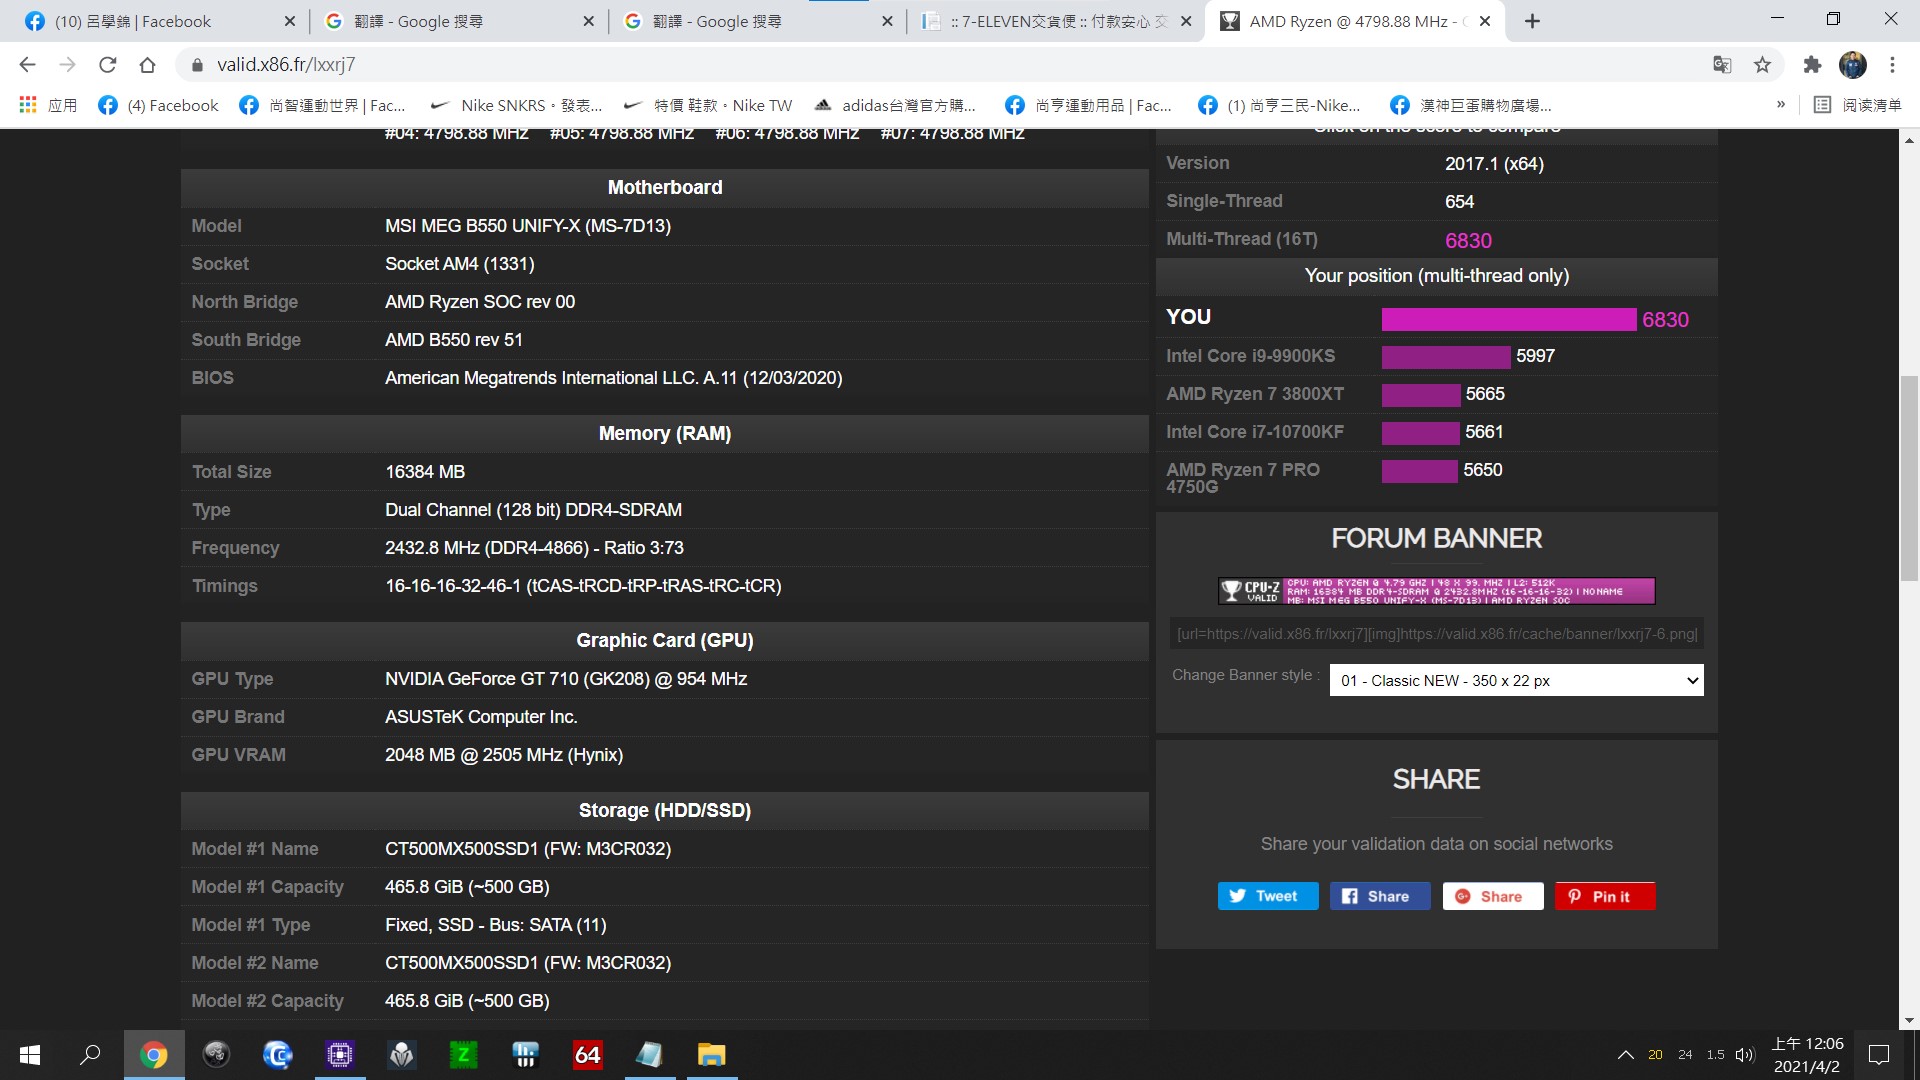This screenshot has width=1920, height=1080.
Task: Open the Change Banner style dropdown
Action: click(1516, 681)
